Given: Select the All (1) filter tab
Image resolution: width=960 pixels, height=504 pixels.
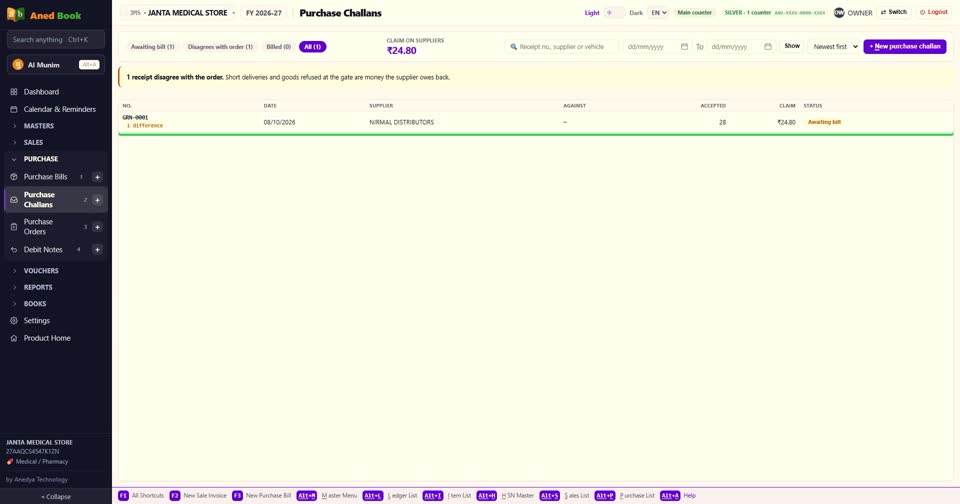Looking at the screenshot, I should [312, 47].
